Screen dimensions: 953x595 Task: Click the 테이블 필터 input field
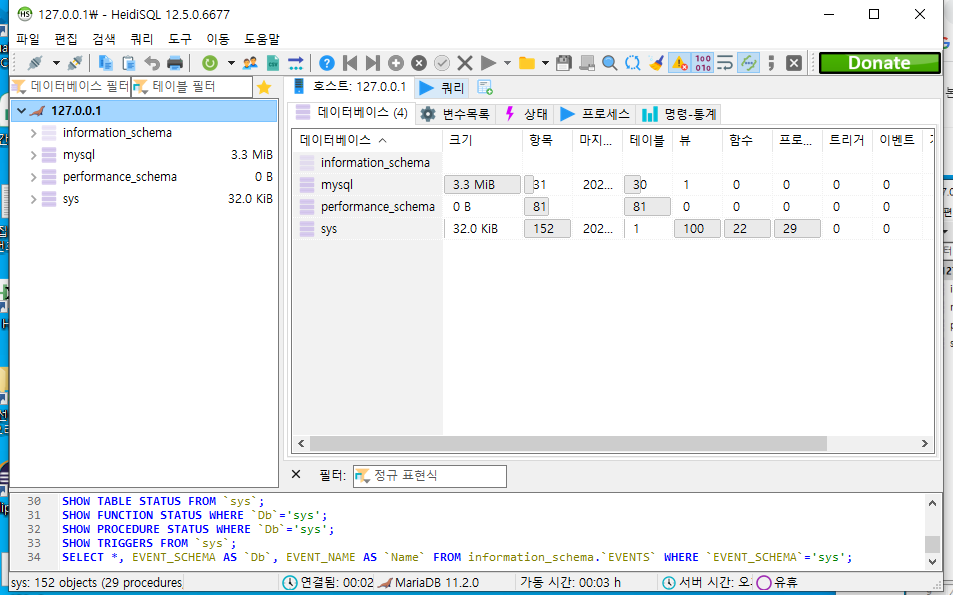click(192, 86)
